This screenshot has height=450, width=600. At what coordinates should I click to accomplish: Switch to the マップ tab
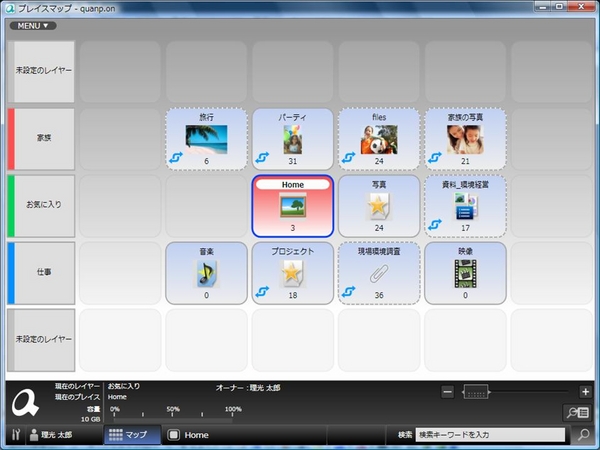tap(131, 435)
